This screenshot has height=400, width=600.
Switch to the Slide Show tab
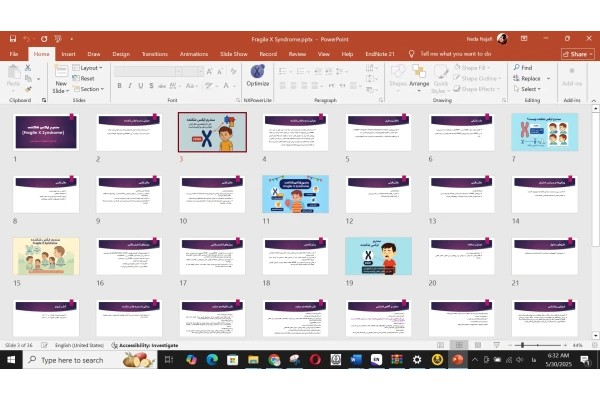point(234,54)
